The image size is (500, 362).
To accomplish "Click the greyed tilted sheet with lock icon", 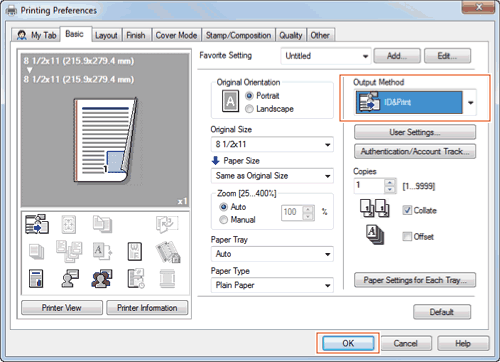I will pyautogui.click(x=168, y=252).
